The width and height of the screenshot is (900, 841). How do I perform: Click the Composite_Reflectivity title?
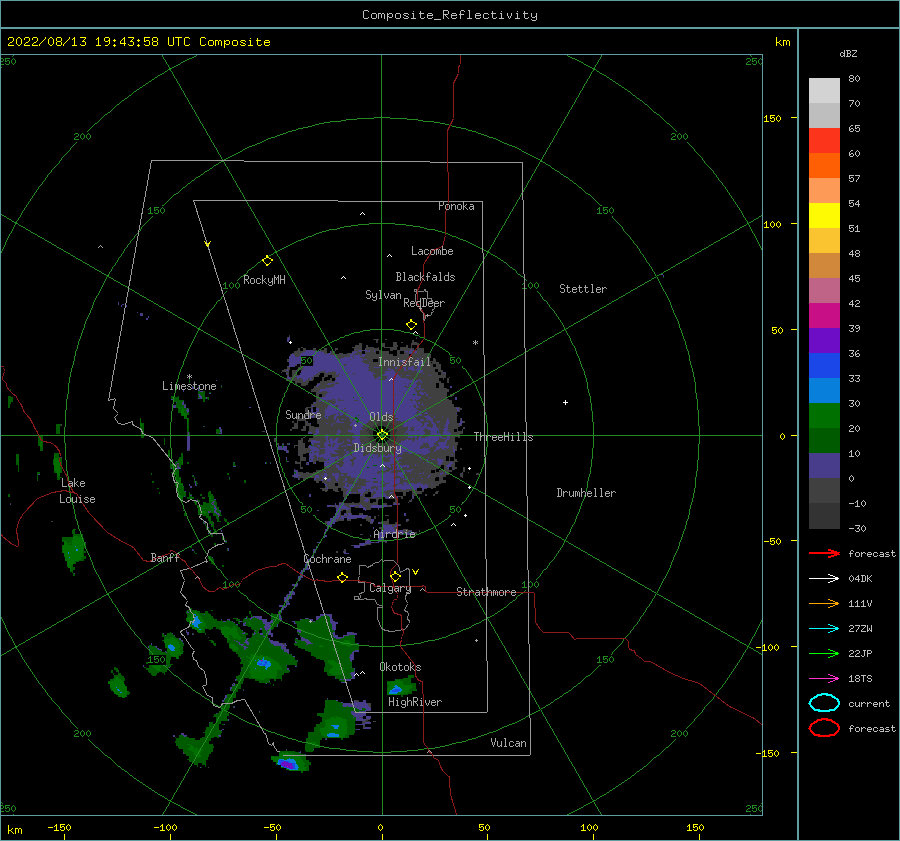[450, 15]
